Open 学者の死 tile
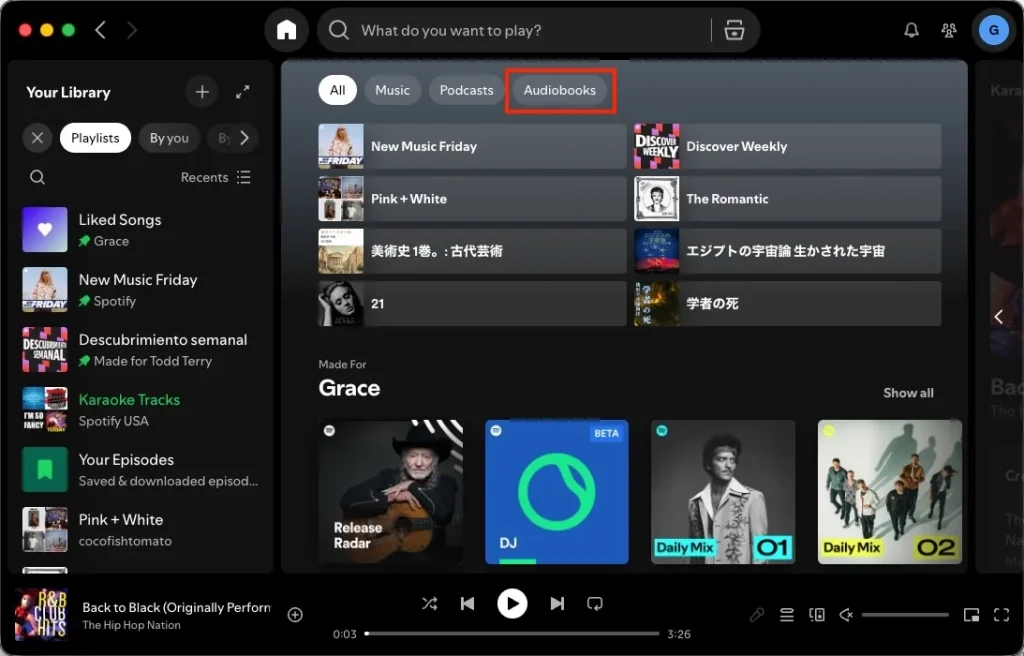The image size is (1024, 656). (788, 303)
